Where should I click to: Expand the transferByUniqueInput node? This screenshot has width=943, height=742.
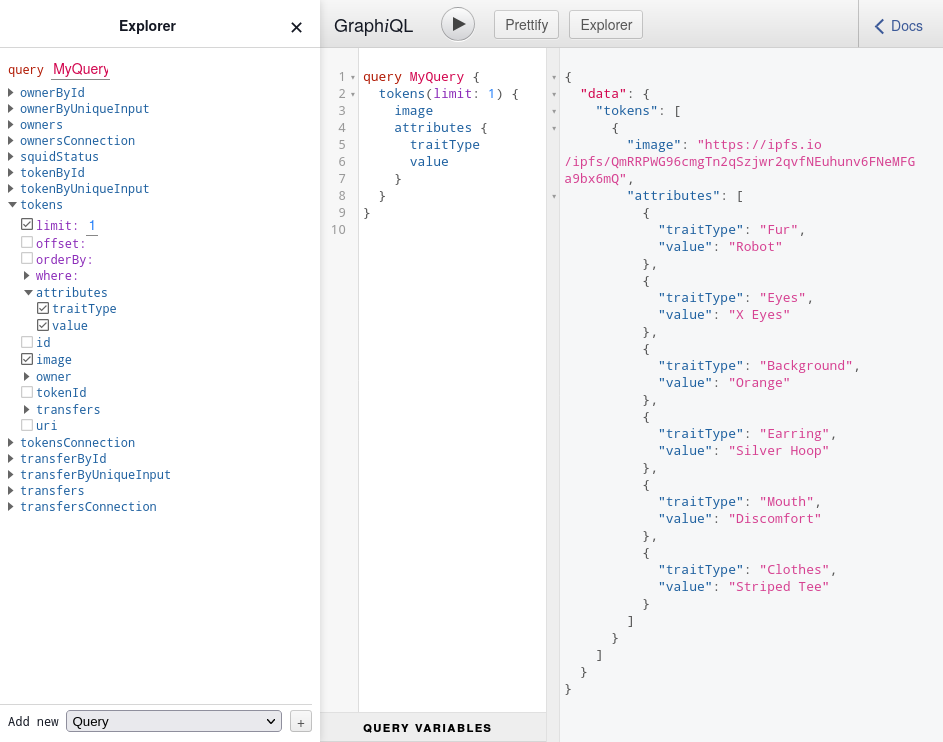[x=11, y=474]
